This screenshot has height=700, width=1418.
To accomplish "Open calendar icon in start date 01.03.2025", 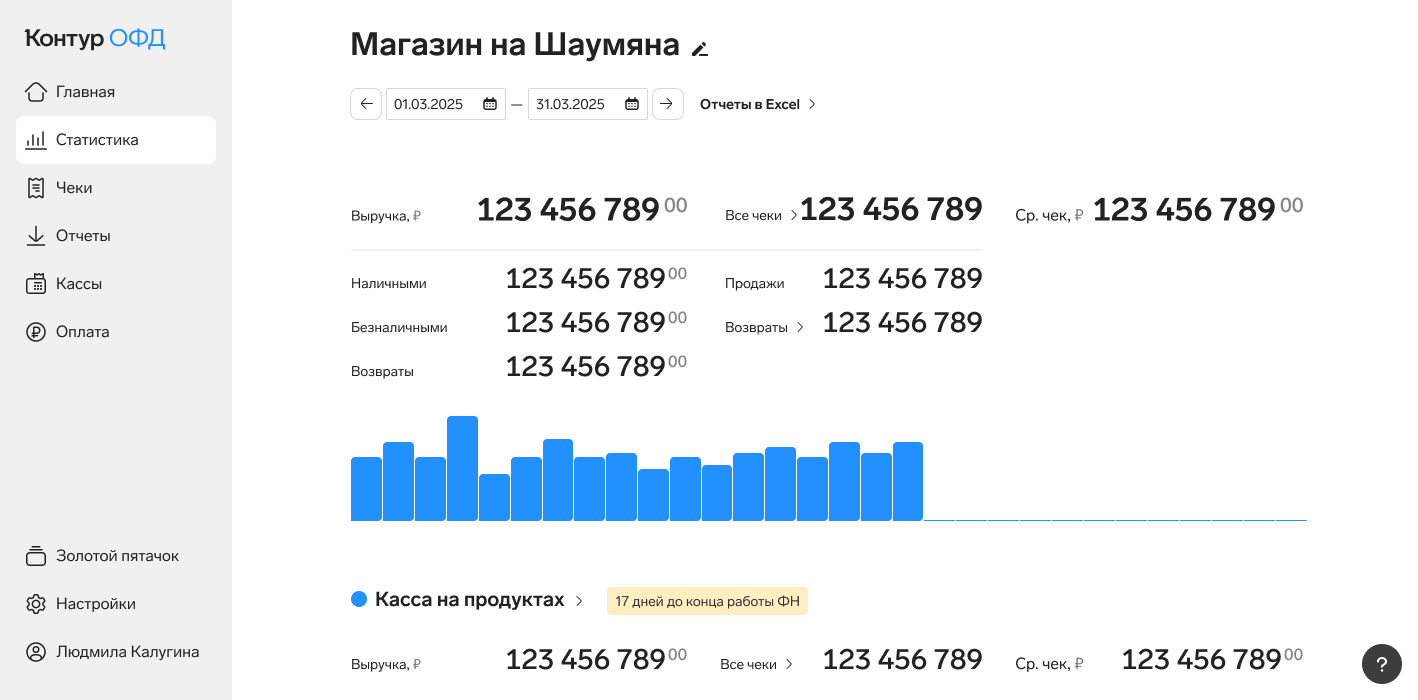I will [490, 104].
